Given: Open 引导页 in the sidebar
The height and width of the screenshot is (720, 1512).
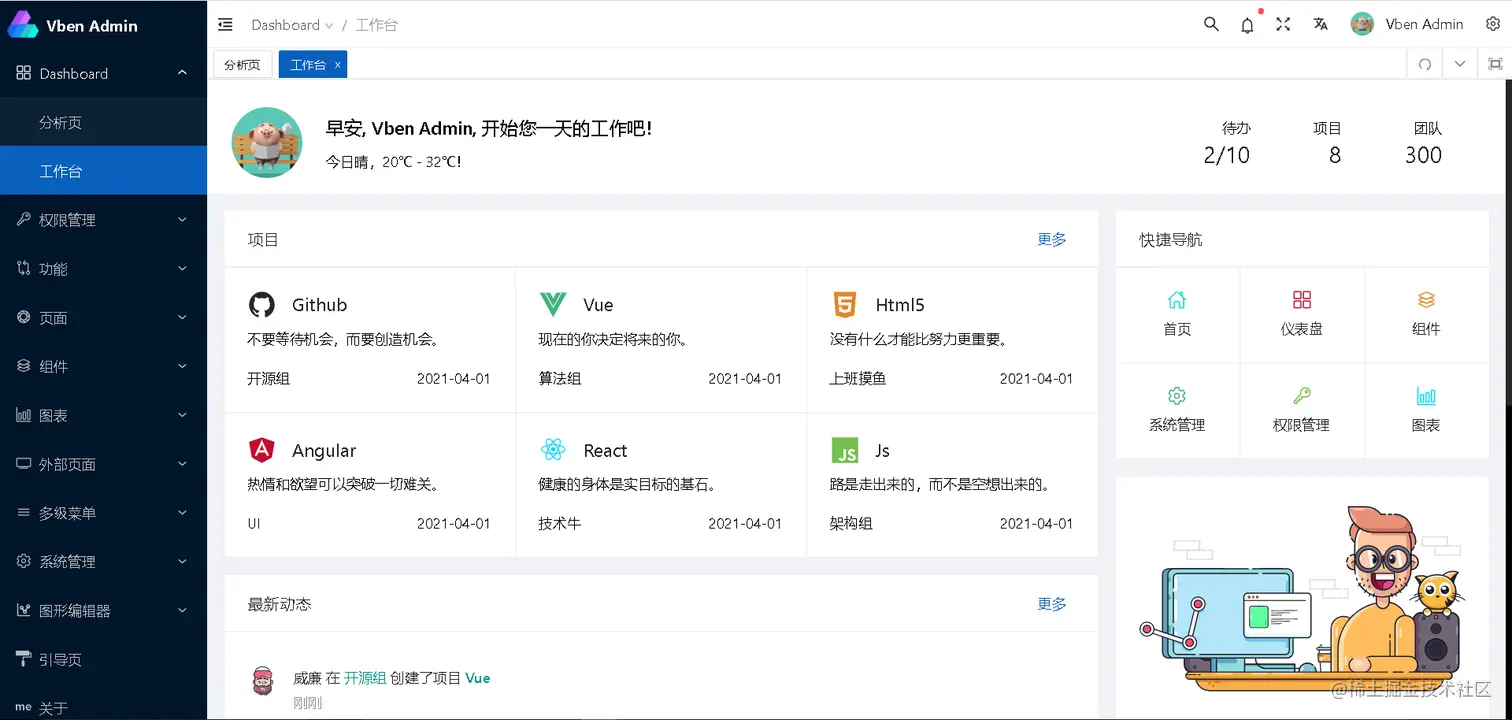Looking at the screenshot, I should pos(104,659).
